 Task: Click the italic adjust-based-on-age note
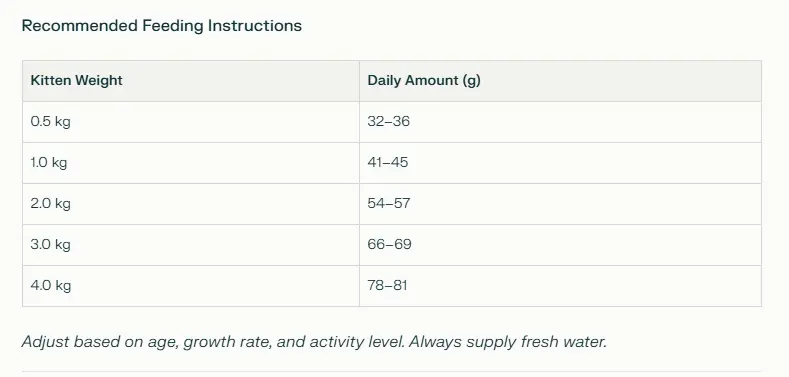314,342
